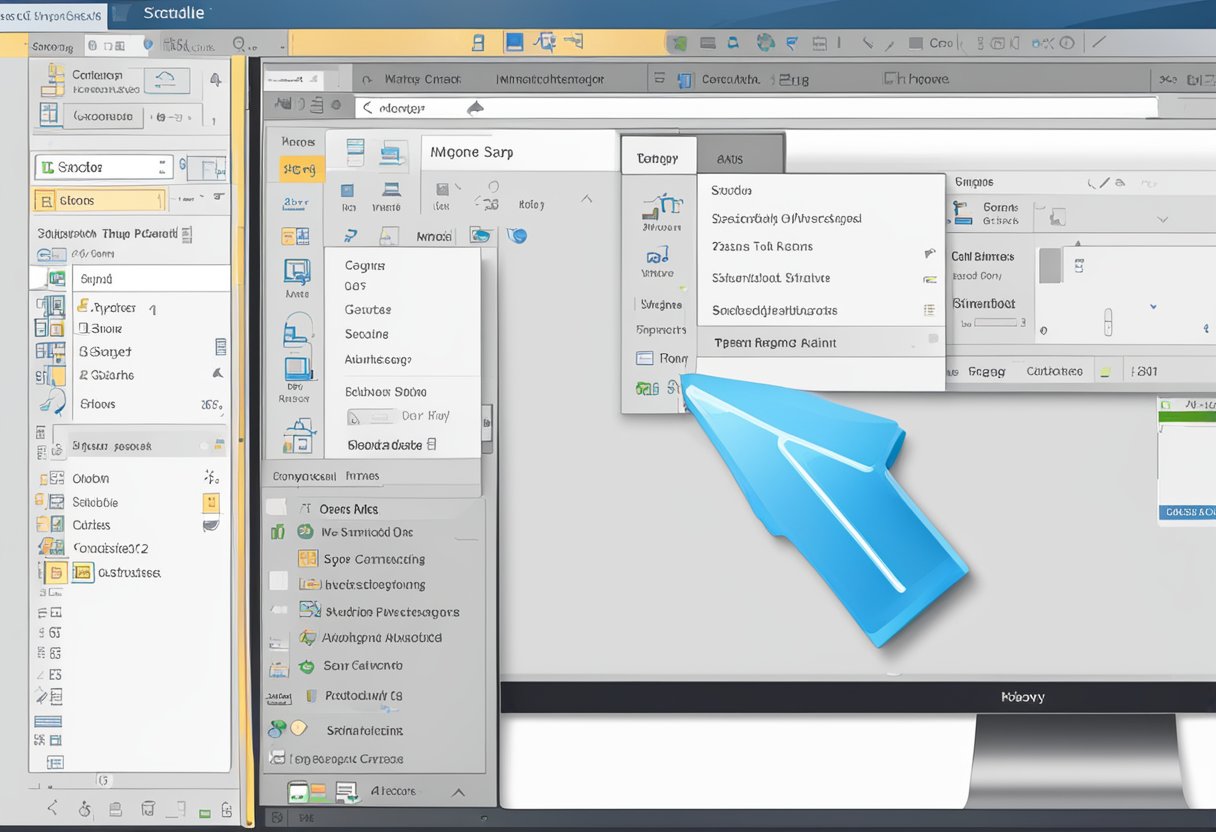
Task: Click the printer icon in the bottom toolbar
Action: (x=113, y=810)
